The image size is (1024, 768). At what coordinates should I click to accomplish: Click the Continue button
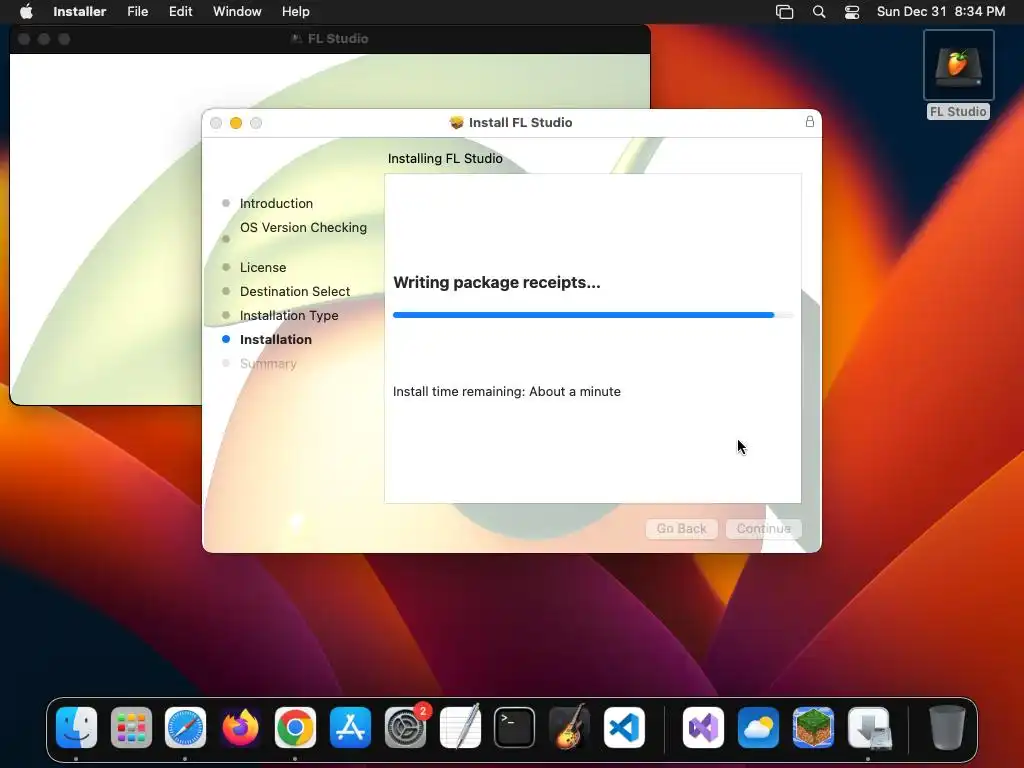[763, 528]
